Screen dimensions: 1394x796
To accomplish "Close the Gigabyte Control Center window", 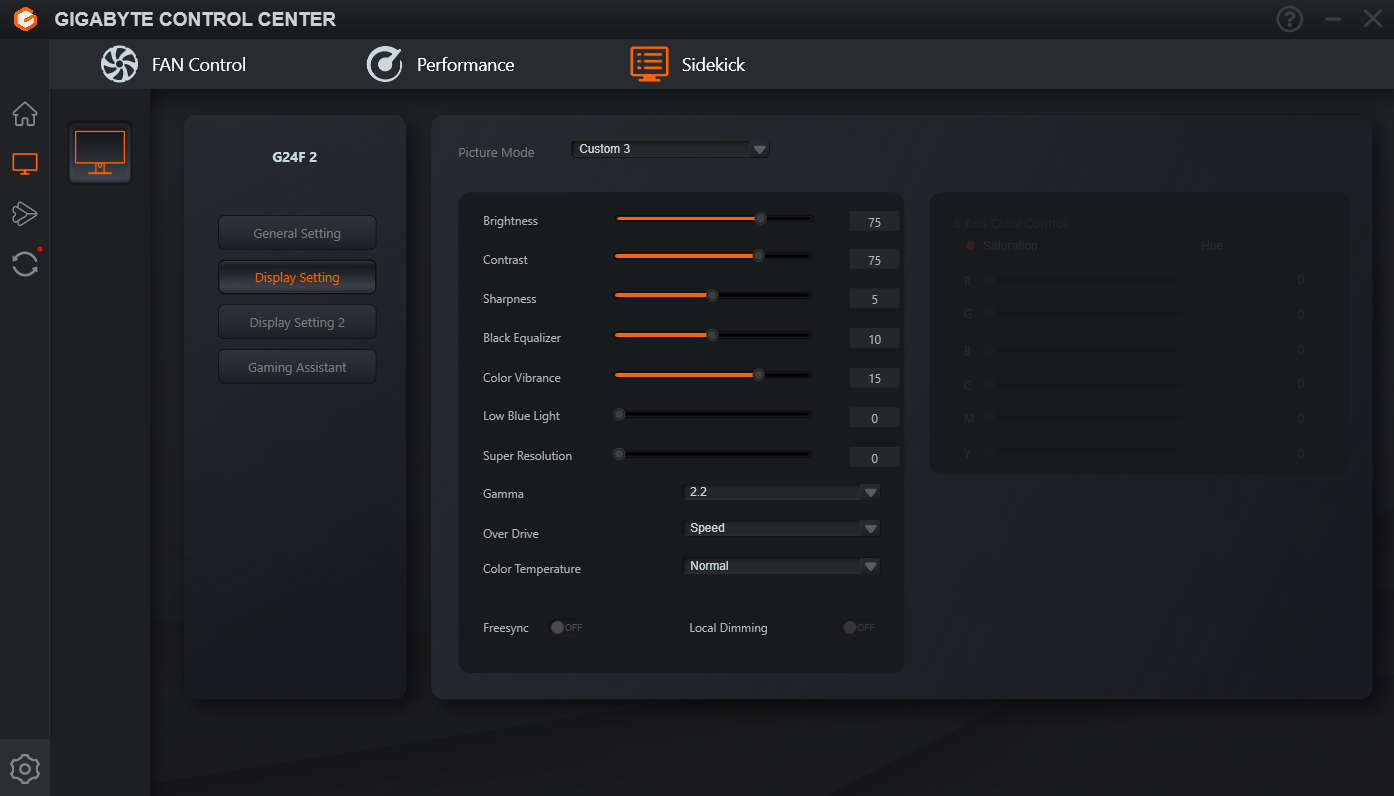I will pyautogui.click(x=1372, y=19).
